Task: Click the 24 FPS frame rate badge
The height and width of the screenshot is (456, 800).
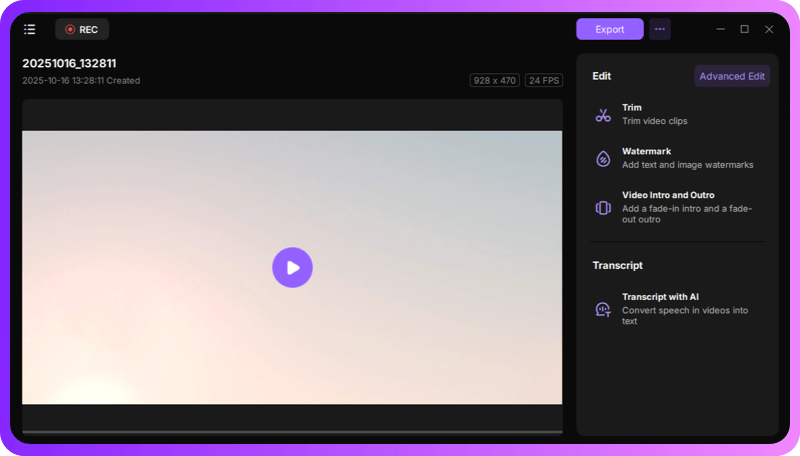Action: click(544, 81)
